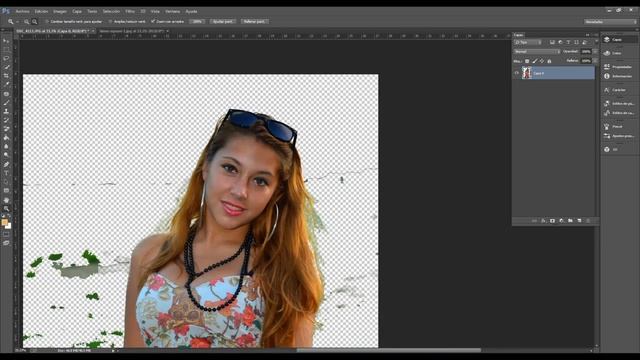
Task: Select the History Brush tool
Action: [x=6, y=120]
